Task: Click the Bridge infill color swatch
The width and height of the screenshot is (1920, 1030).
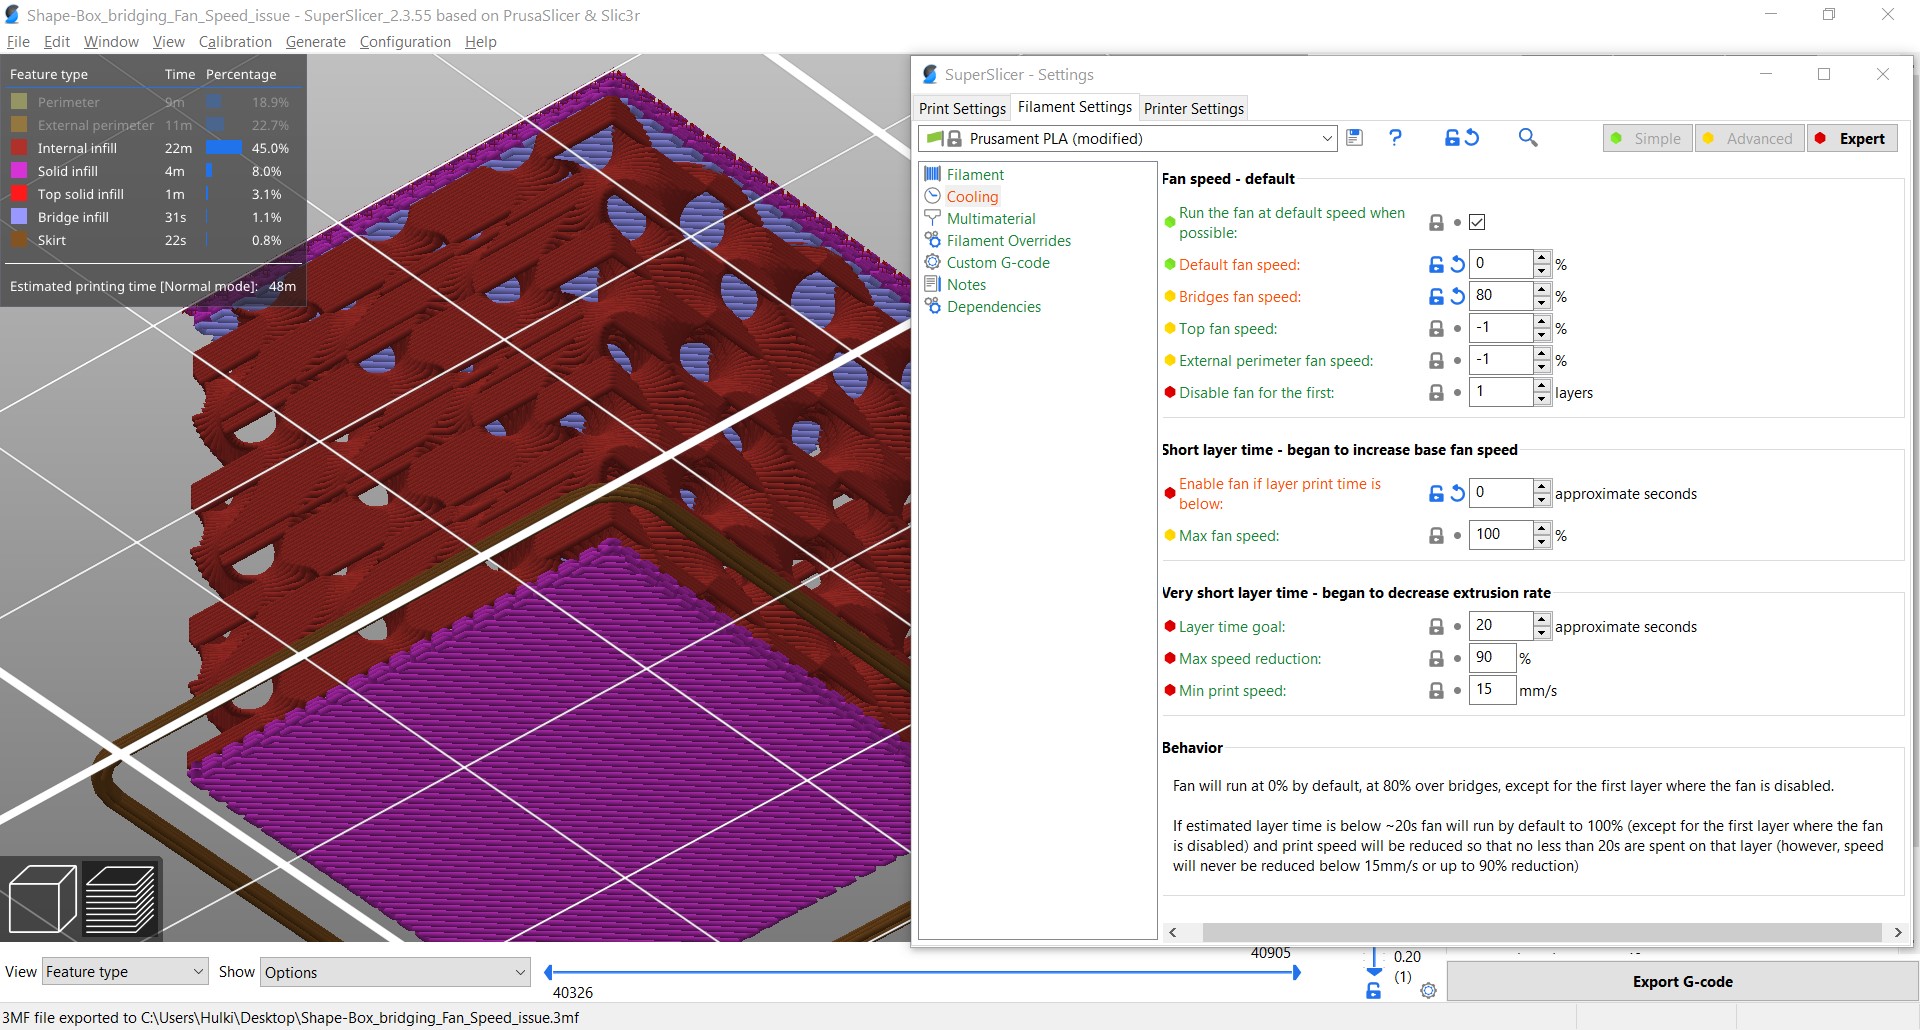Action: [19, 217]
